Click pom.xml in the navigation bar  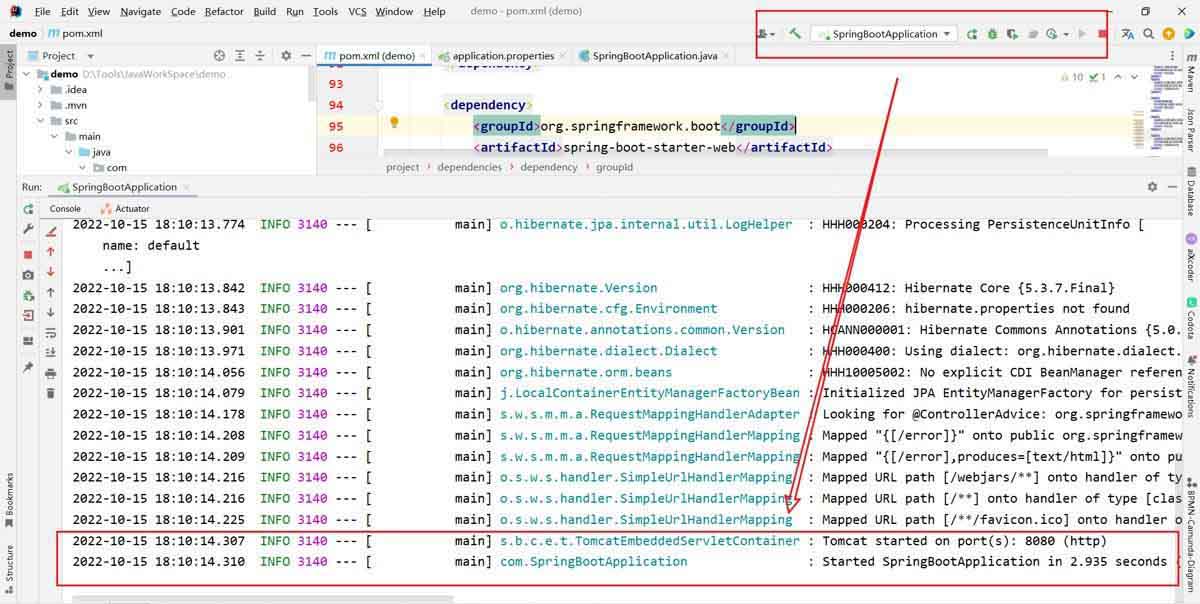pos(75,33)
